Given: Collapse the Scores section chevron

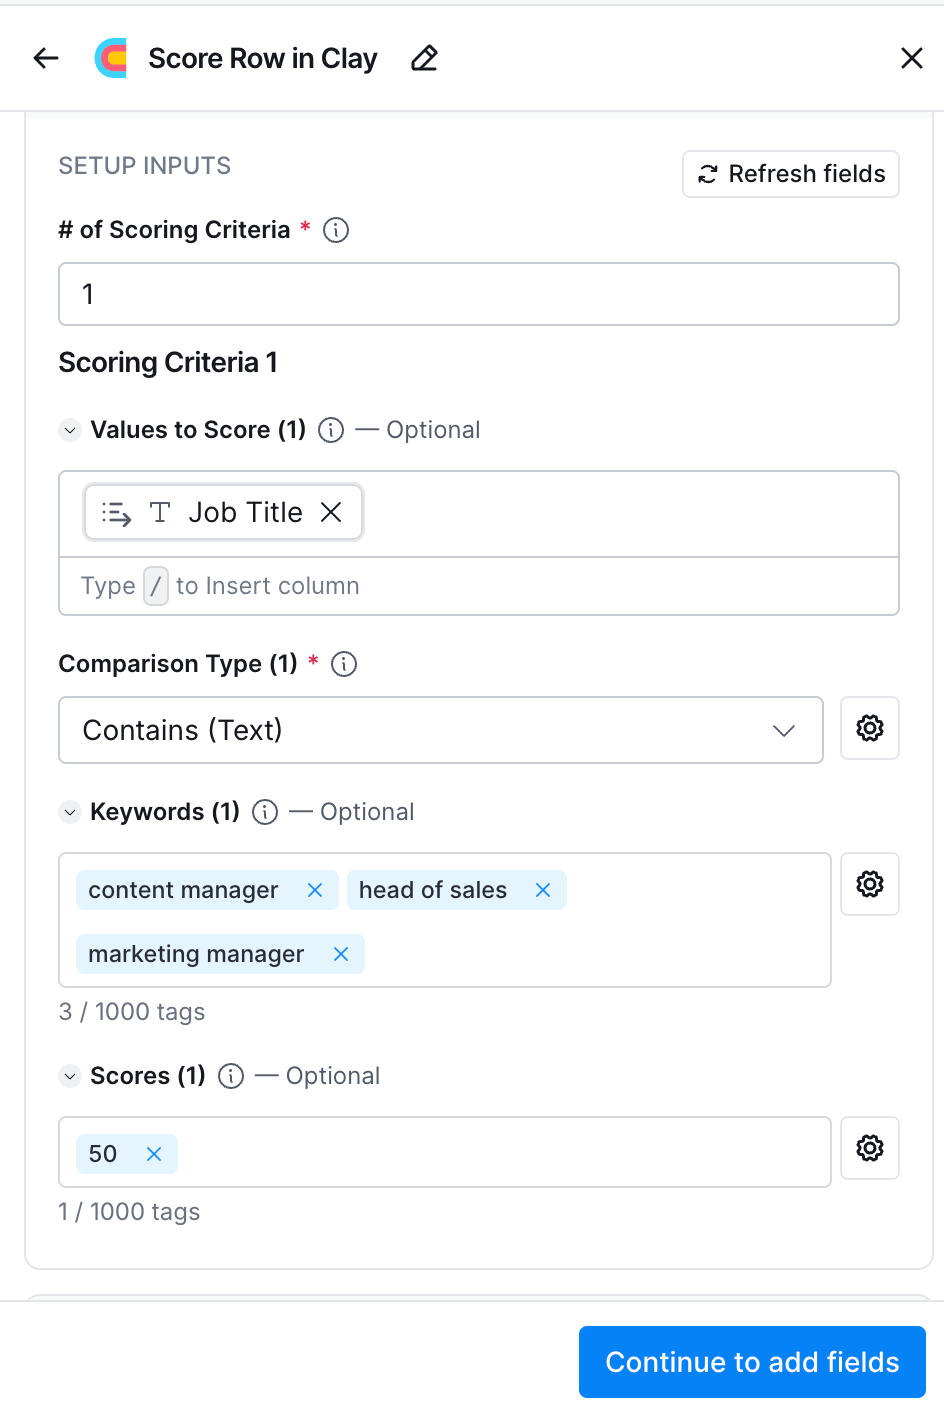Looking at the screenshot, I should tap(70, 1076).
